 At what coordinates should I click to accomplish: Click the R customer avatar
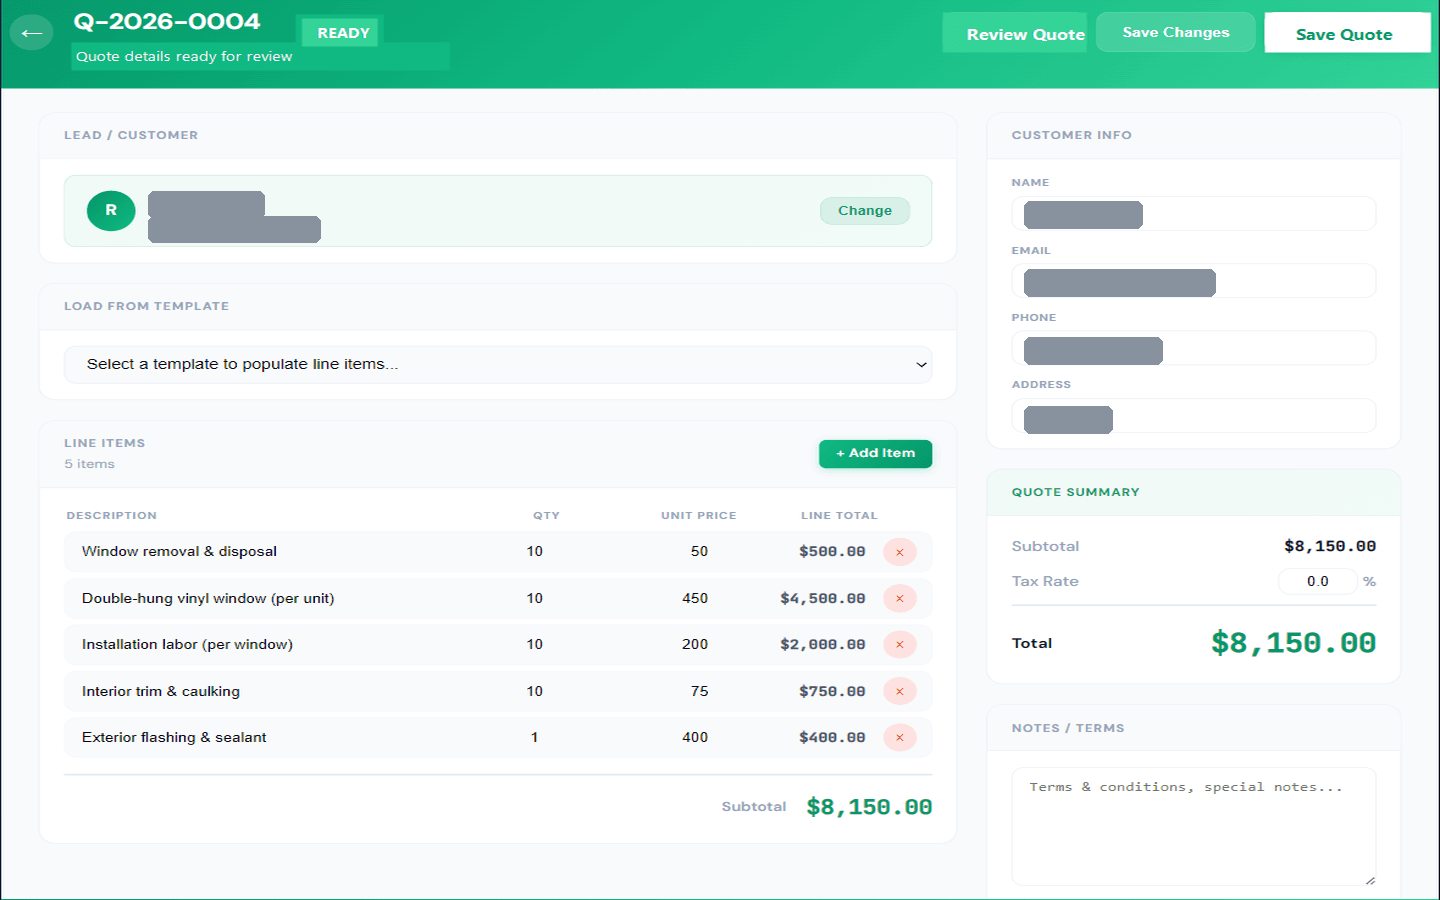(x=111, y=211)
